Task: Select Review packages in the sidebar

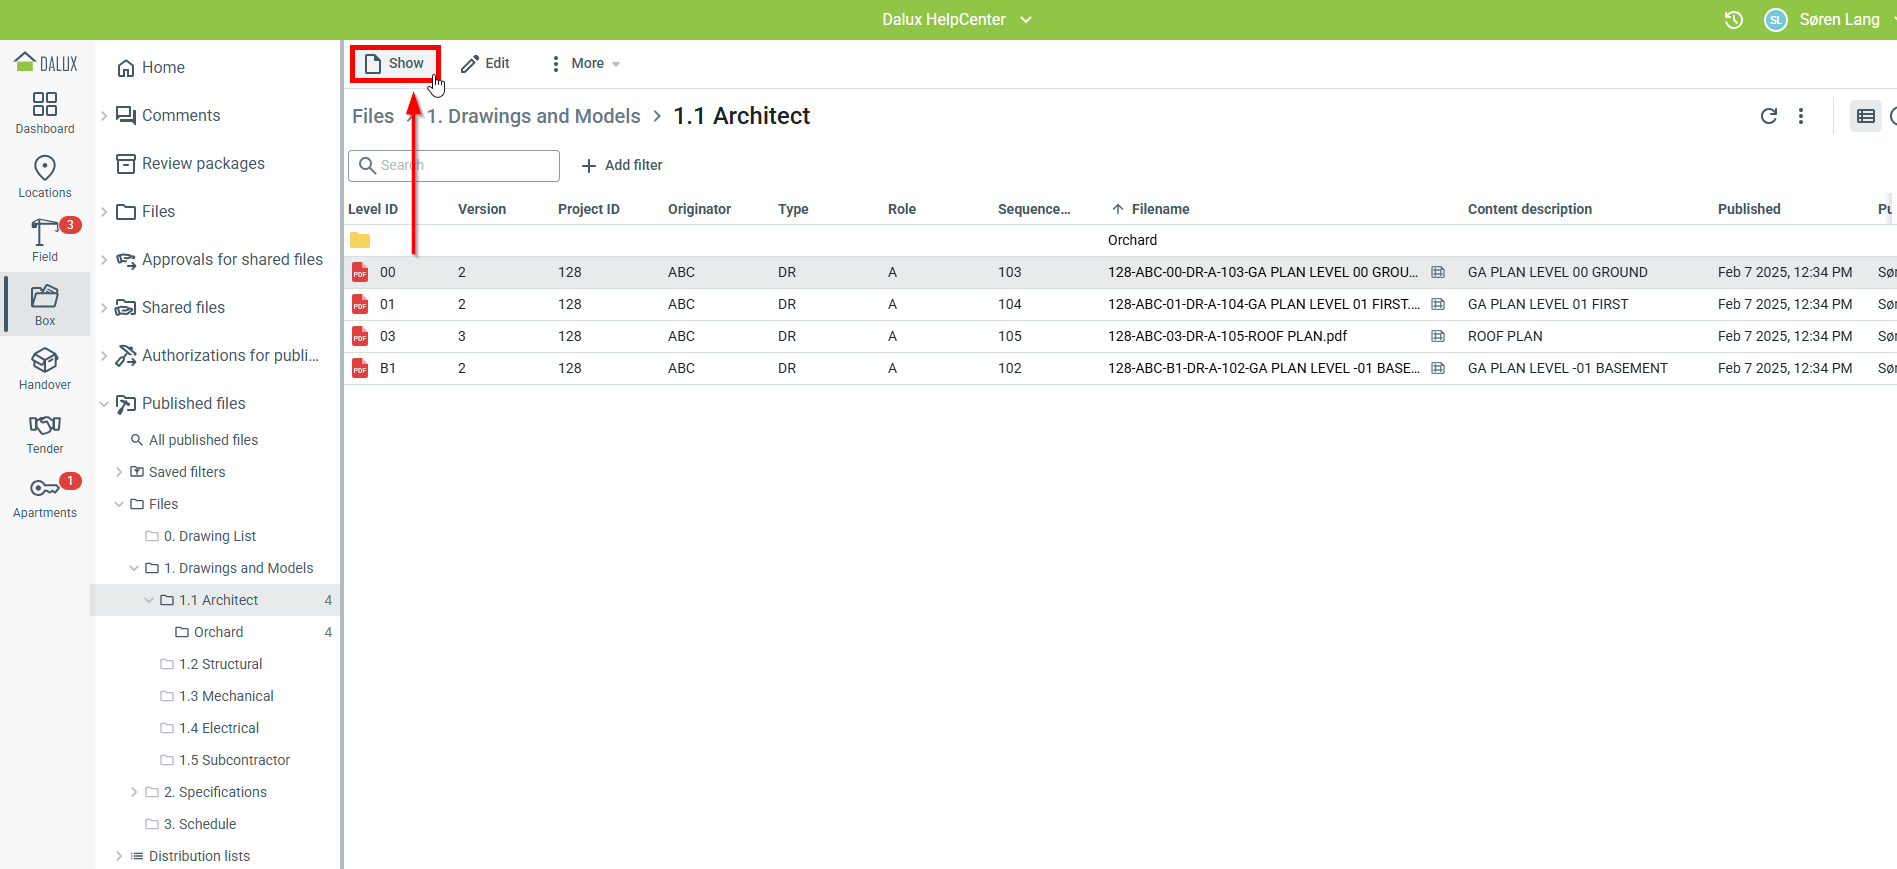Action: pyautogui.click(x=203, y=164)
